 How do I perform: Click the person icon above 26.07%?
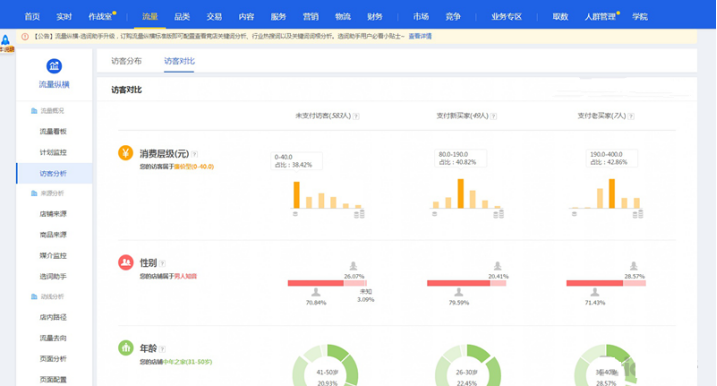coord(353,266)
